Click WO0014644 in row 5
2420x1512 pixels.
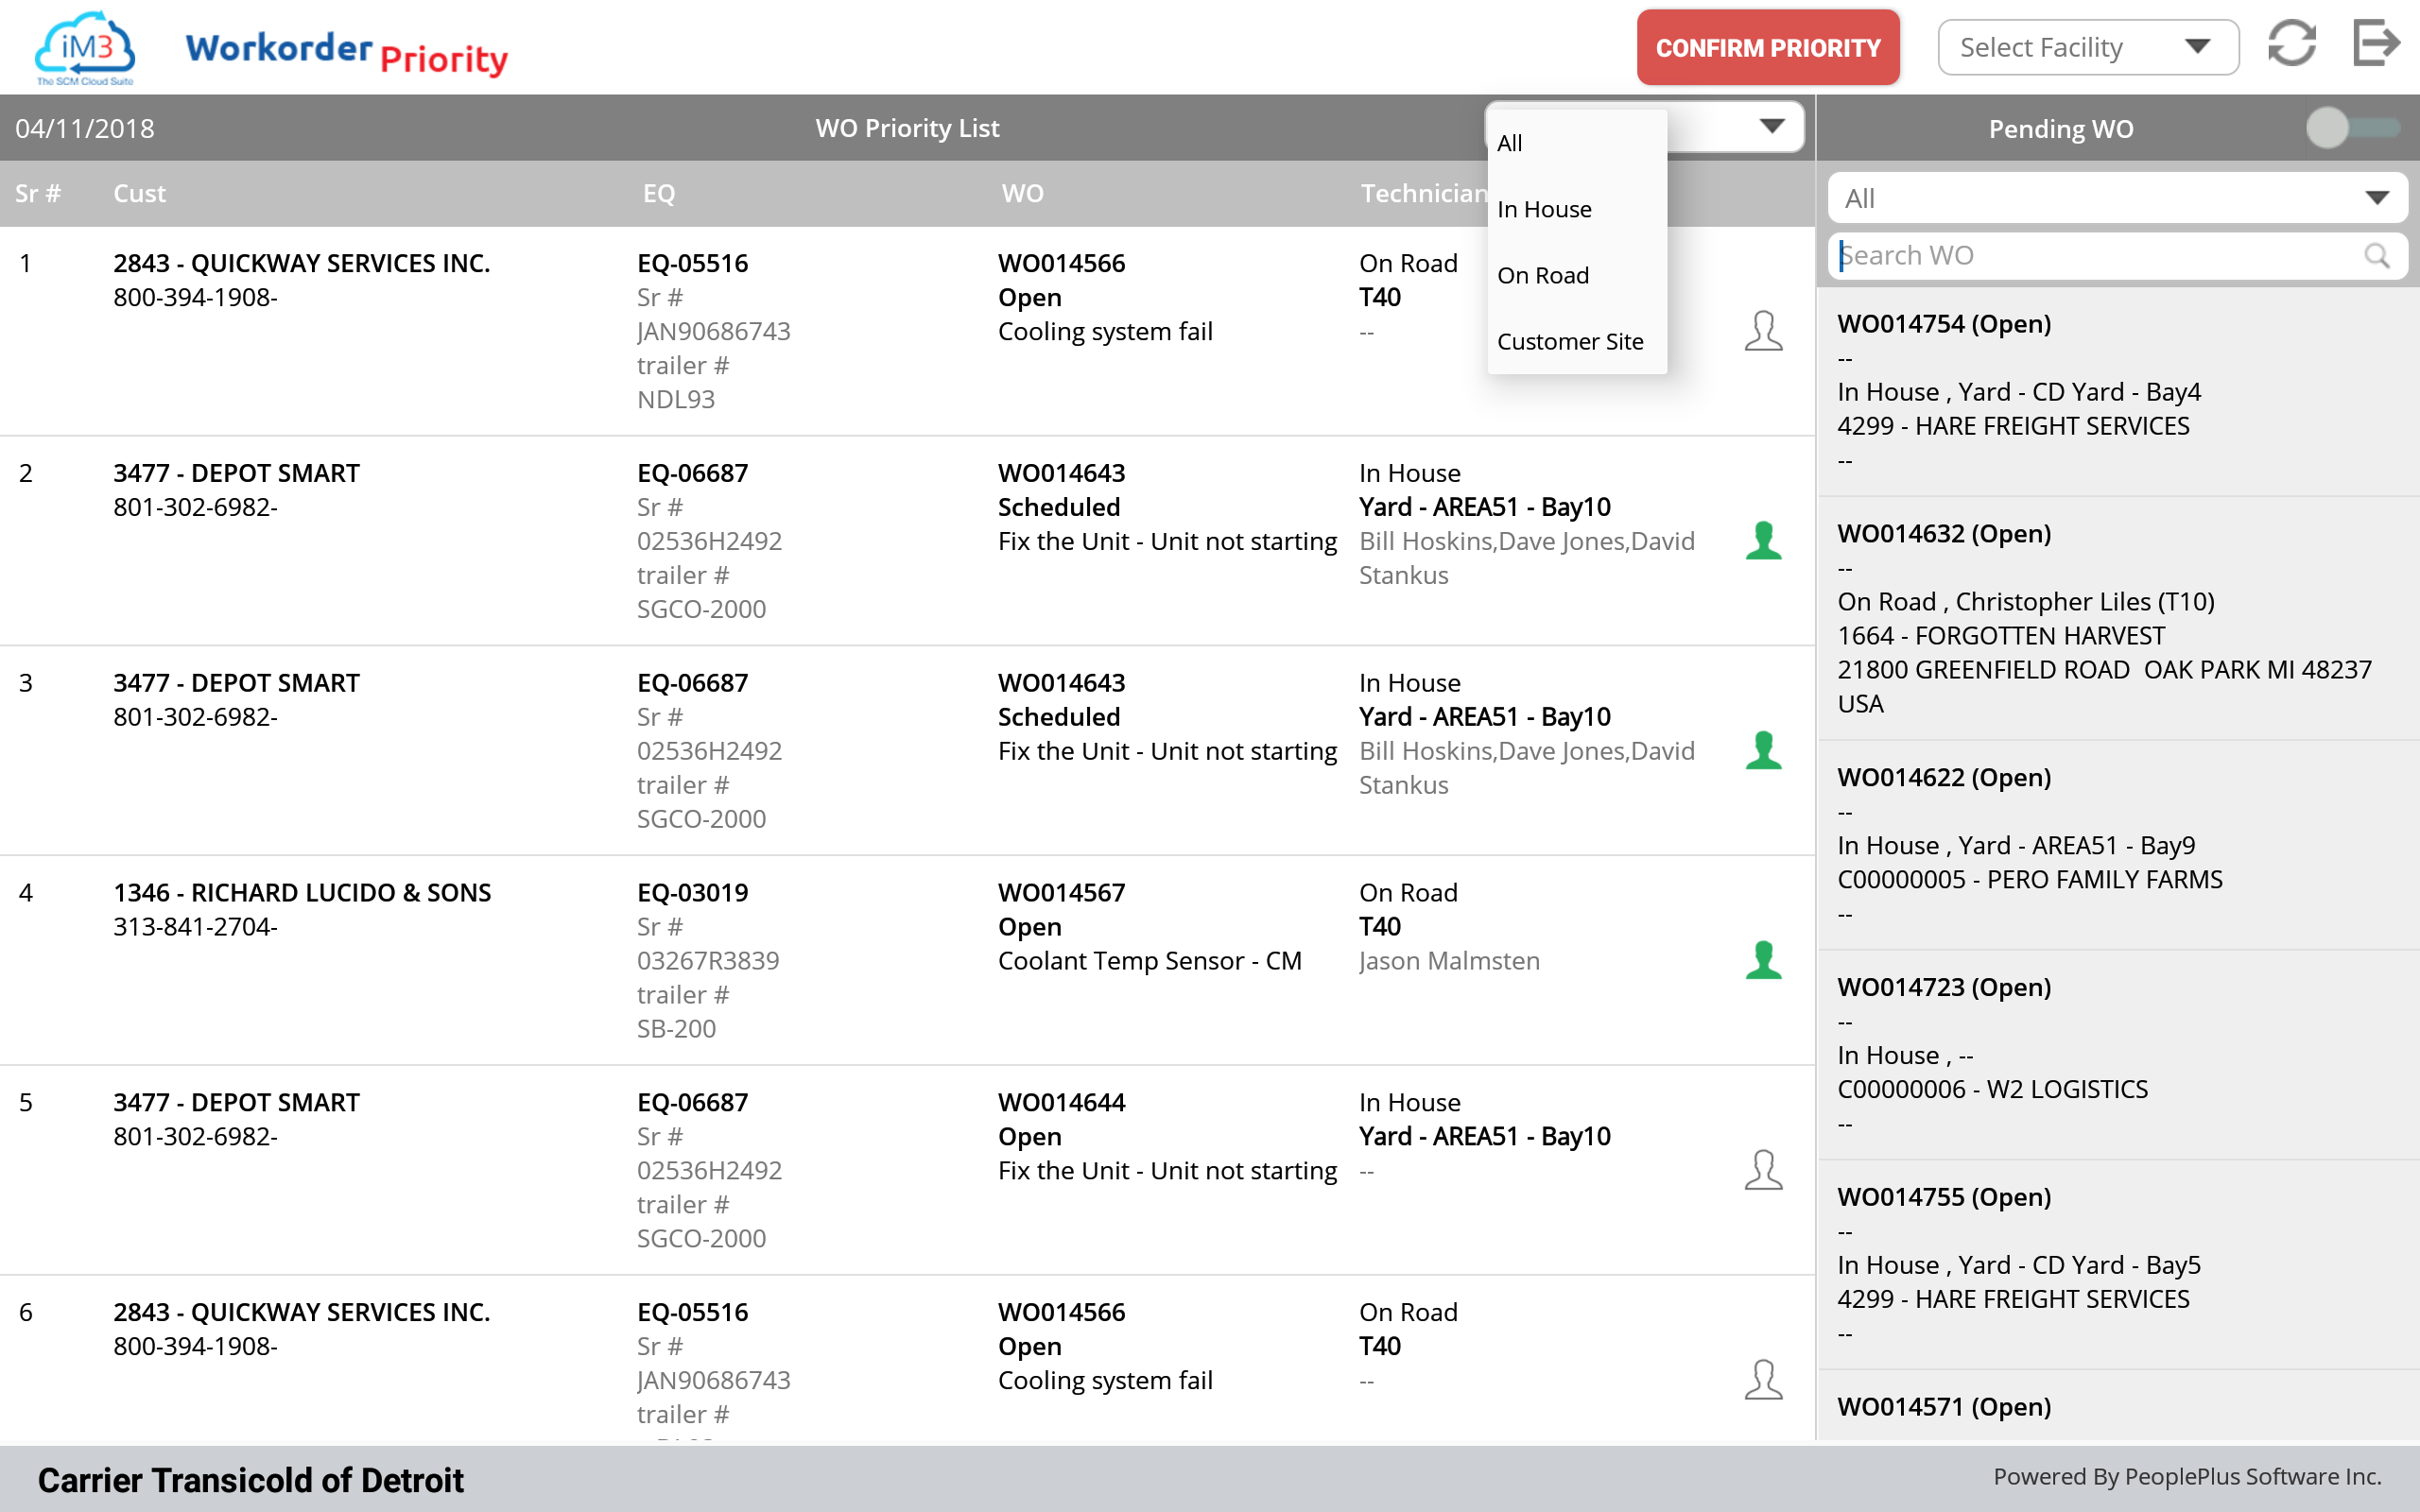pyautogui.click(x=1061, y=1102)
